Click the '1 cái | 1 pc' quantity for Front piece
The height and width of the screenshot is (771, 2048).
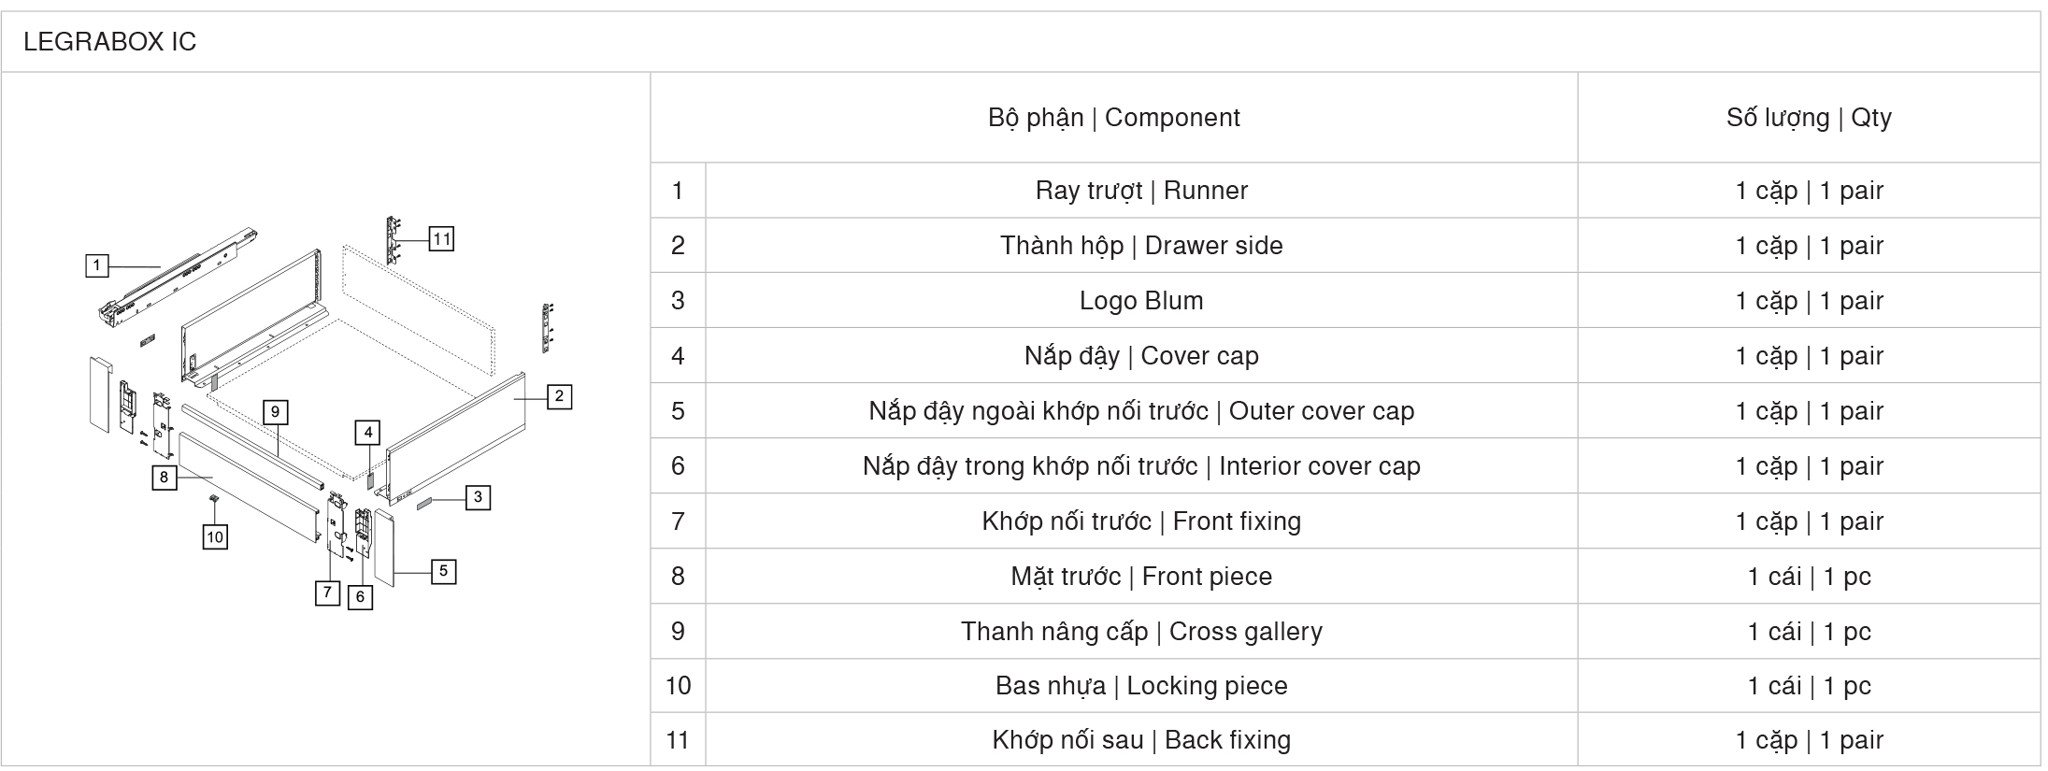[x=1809, y=576]
